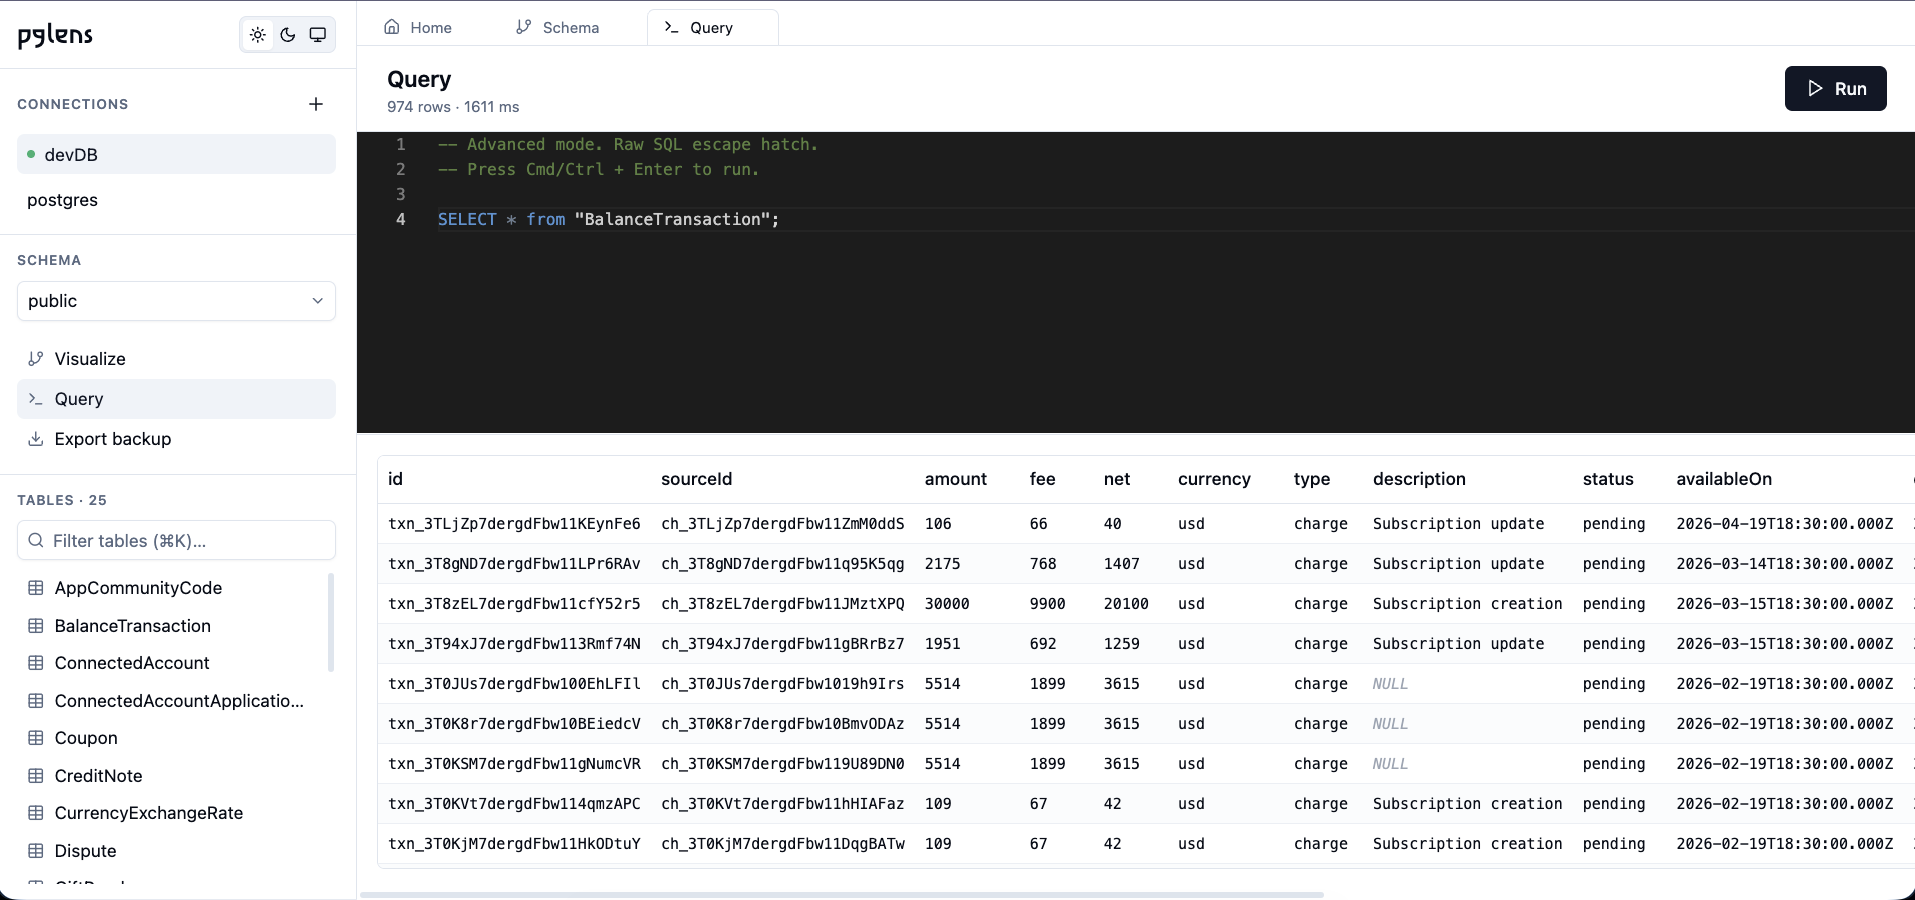
Task: Click the Visualize branch icon
Action: (x=36, y=359)
